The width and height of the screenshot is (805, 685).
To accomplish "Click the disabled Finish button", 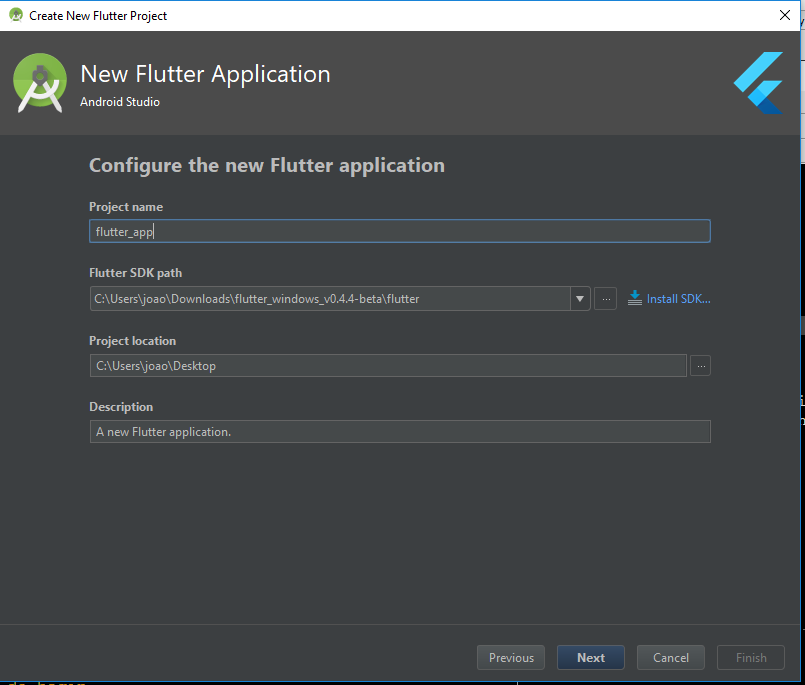I will coord(751,658).
